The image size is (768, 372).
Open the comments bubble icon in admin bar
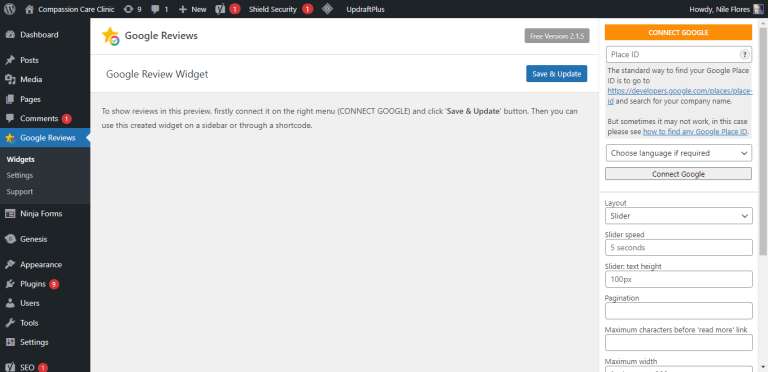click(x=155, y=9)
